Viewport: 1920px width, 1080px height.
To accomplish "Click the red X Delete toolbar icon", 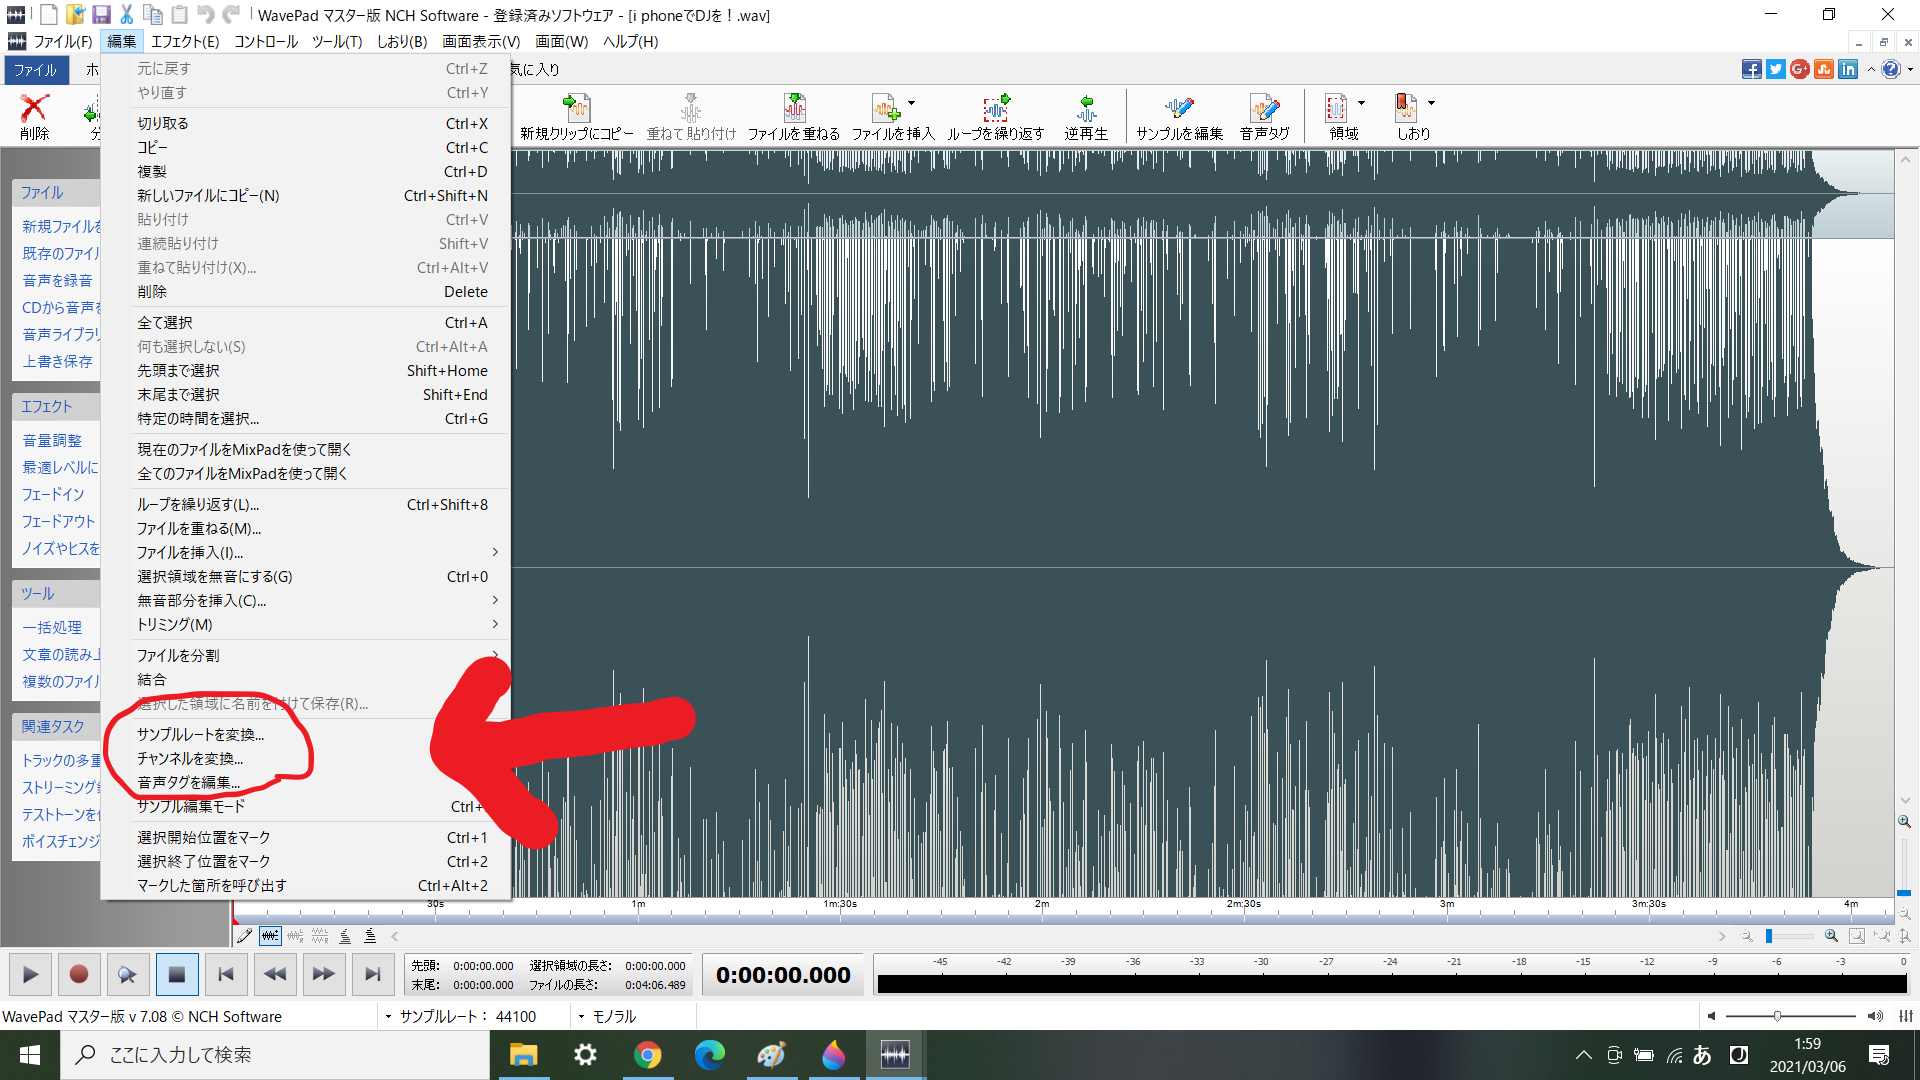I will click(34, 116).
